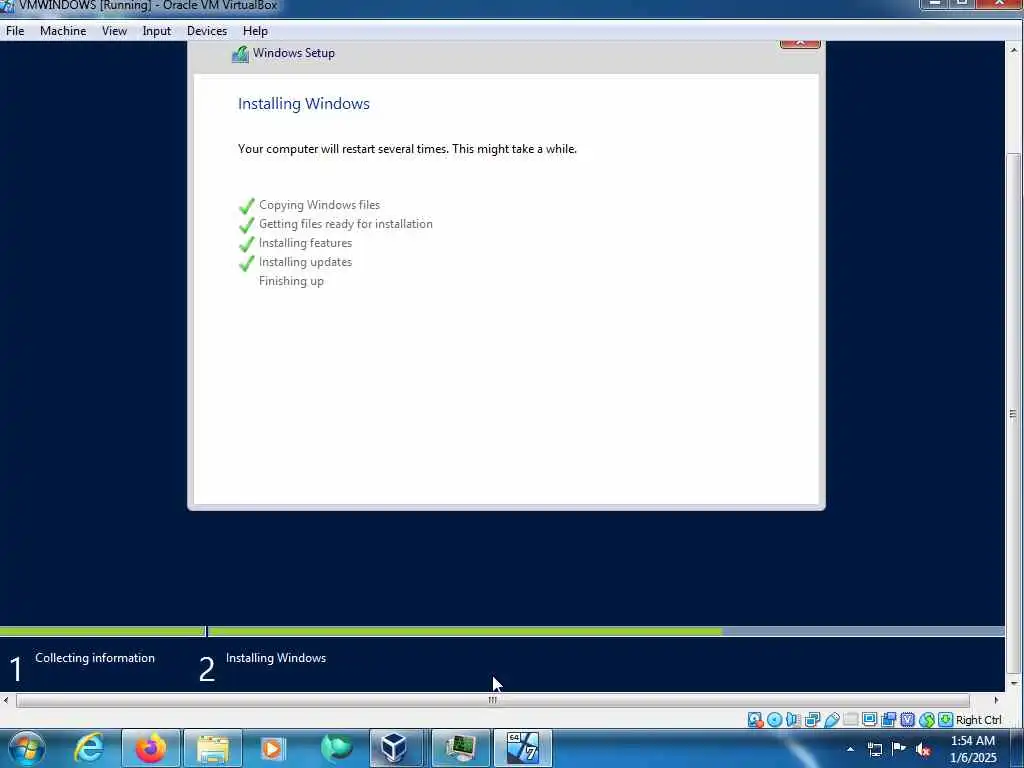Click the network adapters indicator icon
This screenshot has height=768, width=1024.
[x=812, y=720]
